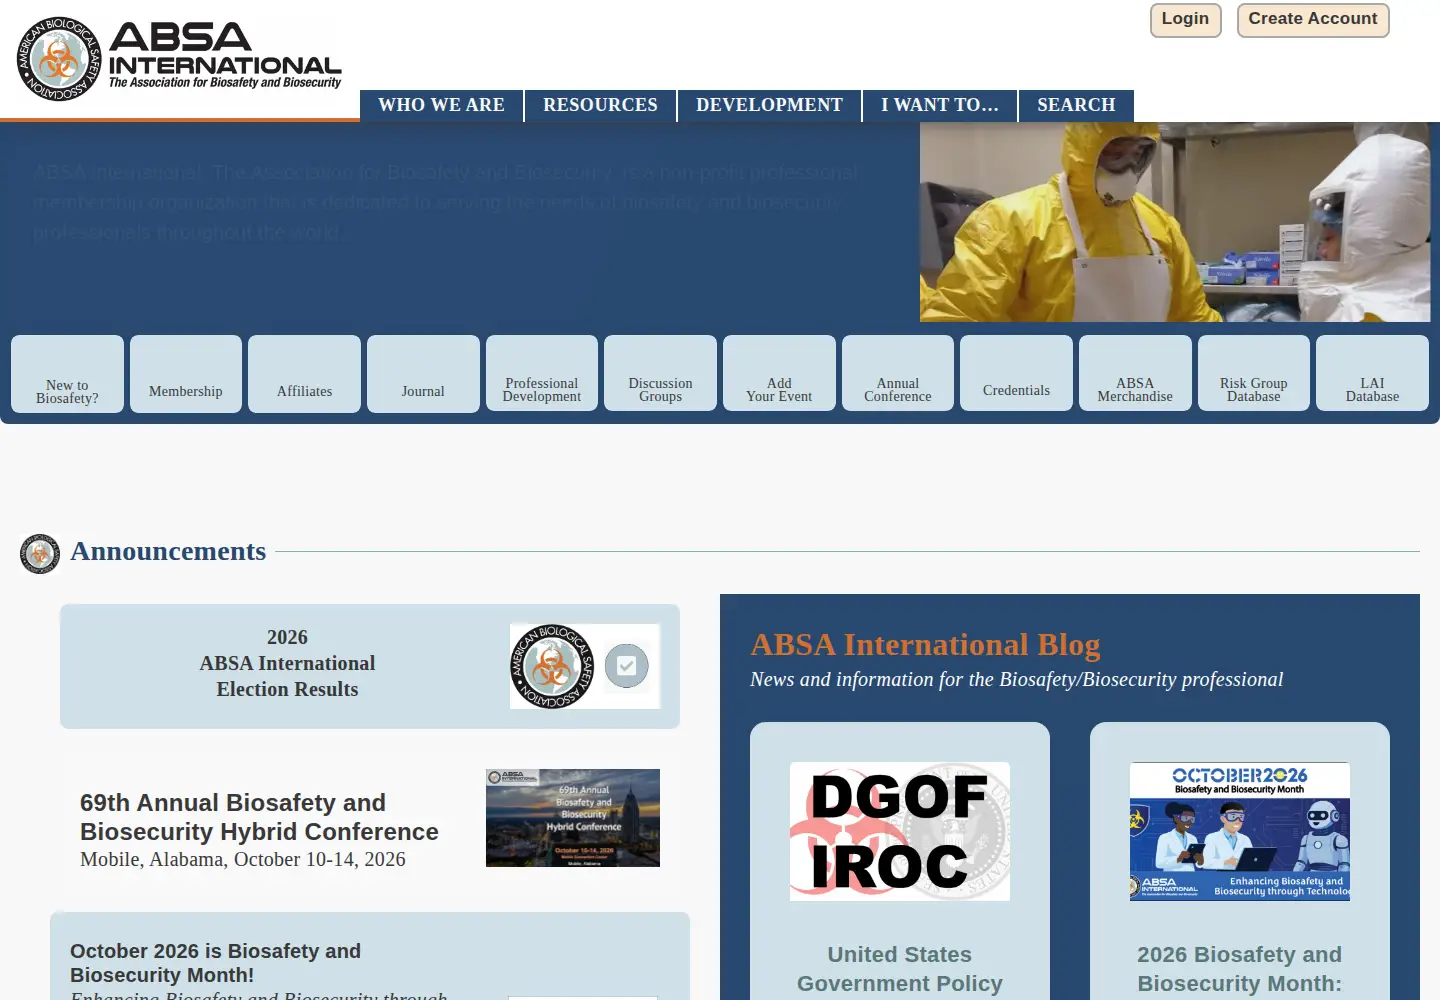Go to Professional Development tile

[x=542, y=374]
